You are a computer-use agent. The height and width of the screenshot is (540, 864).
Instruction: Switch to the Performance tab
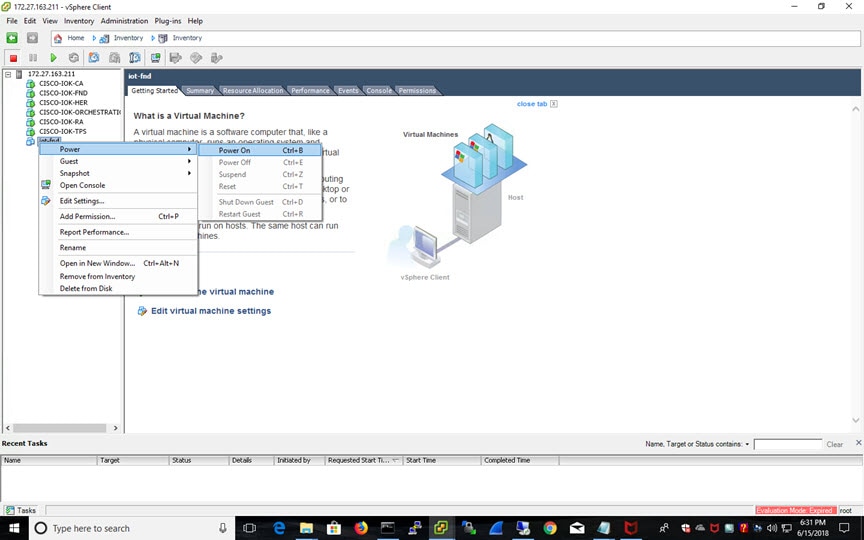coord(310,90)
